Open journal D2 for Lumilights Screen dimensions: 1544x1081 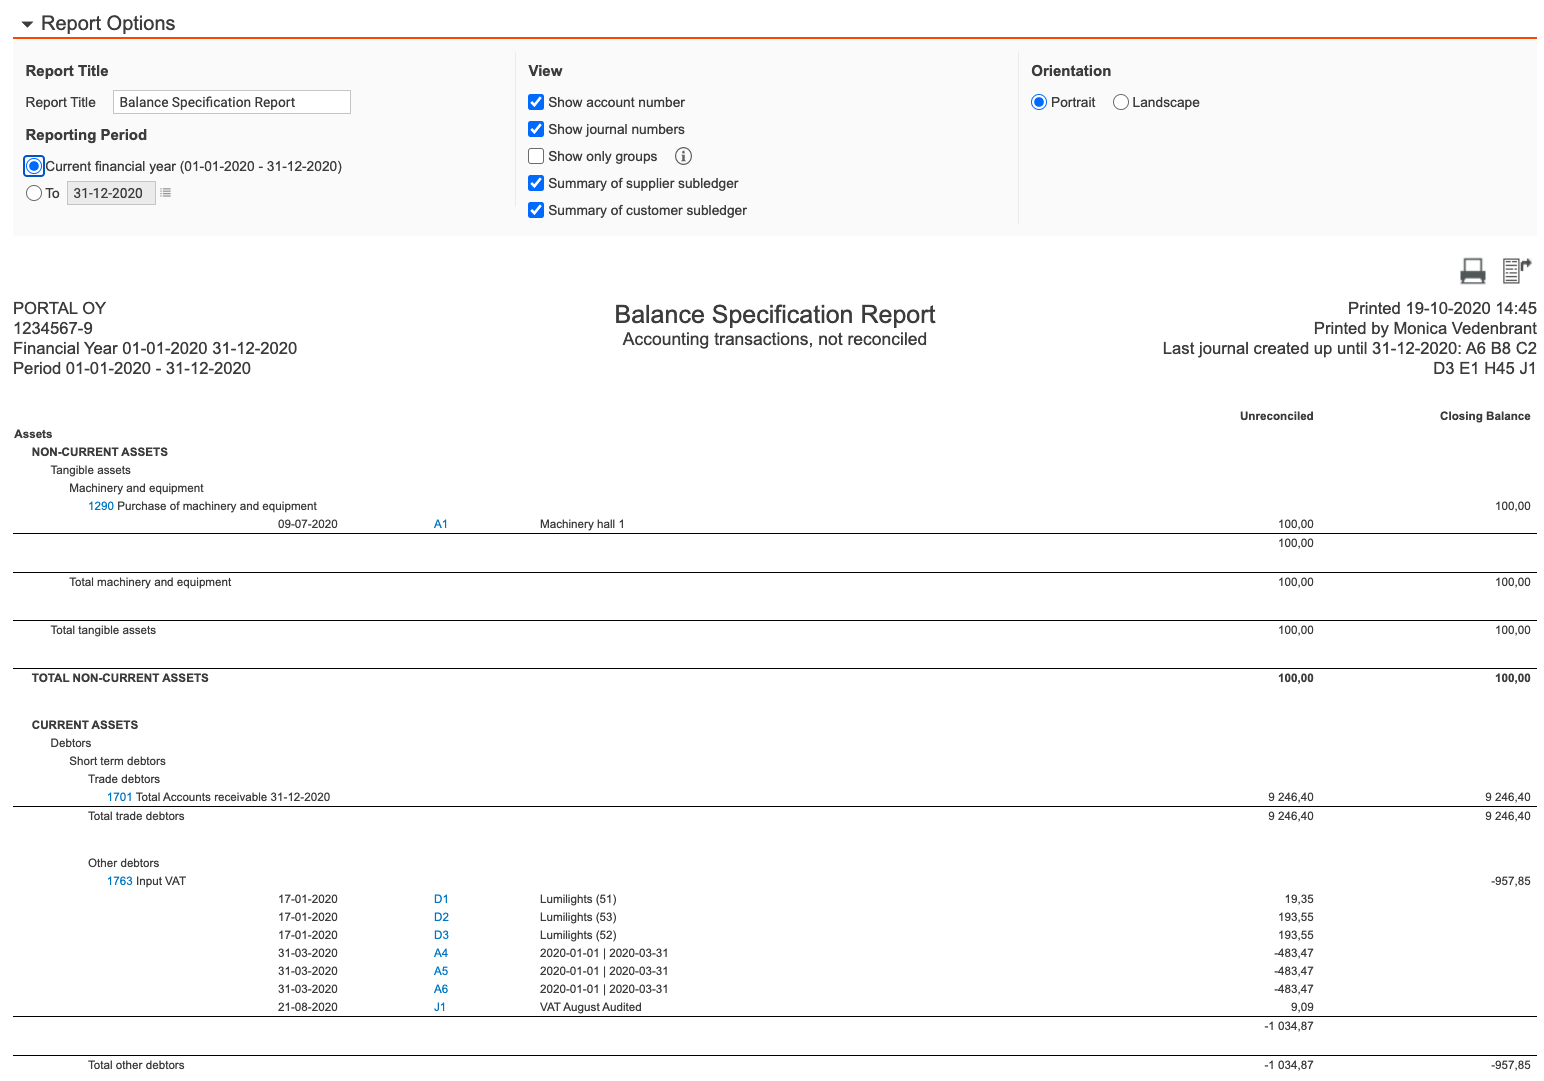pyautogui.click(x=440, y=917)
